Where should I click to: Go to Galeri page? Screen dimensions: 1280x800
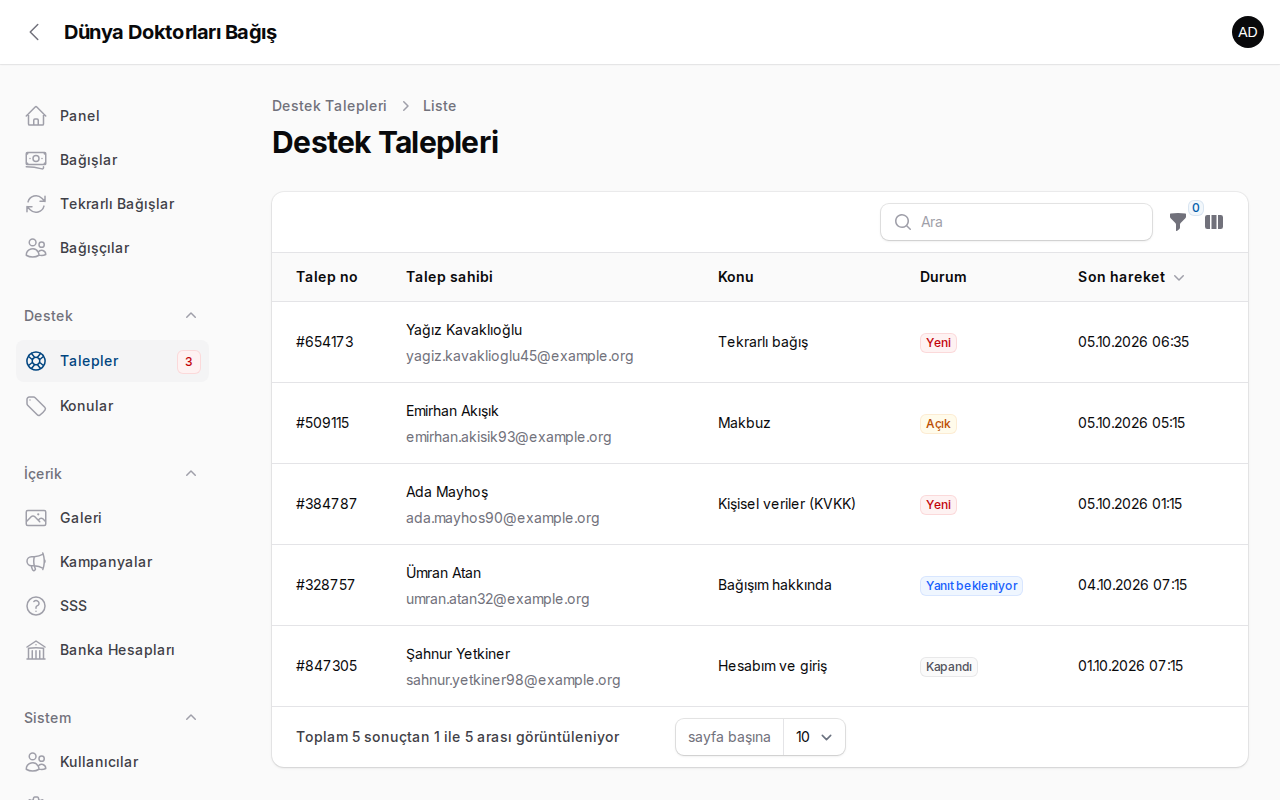(112, 518)
